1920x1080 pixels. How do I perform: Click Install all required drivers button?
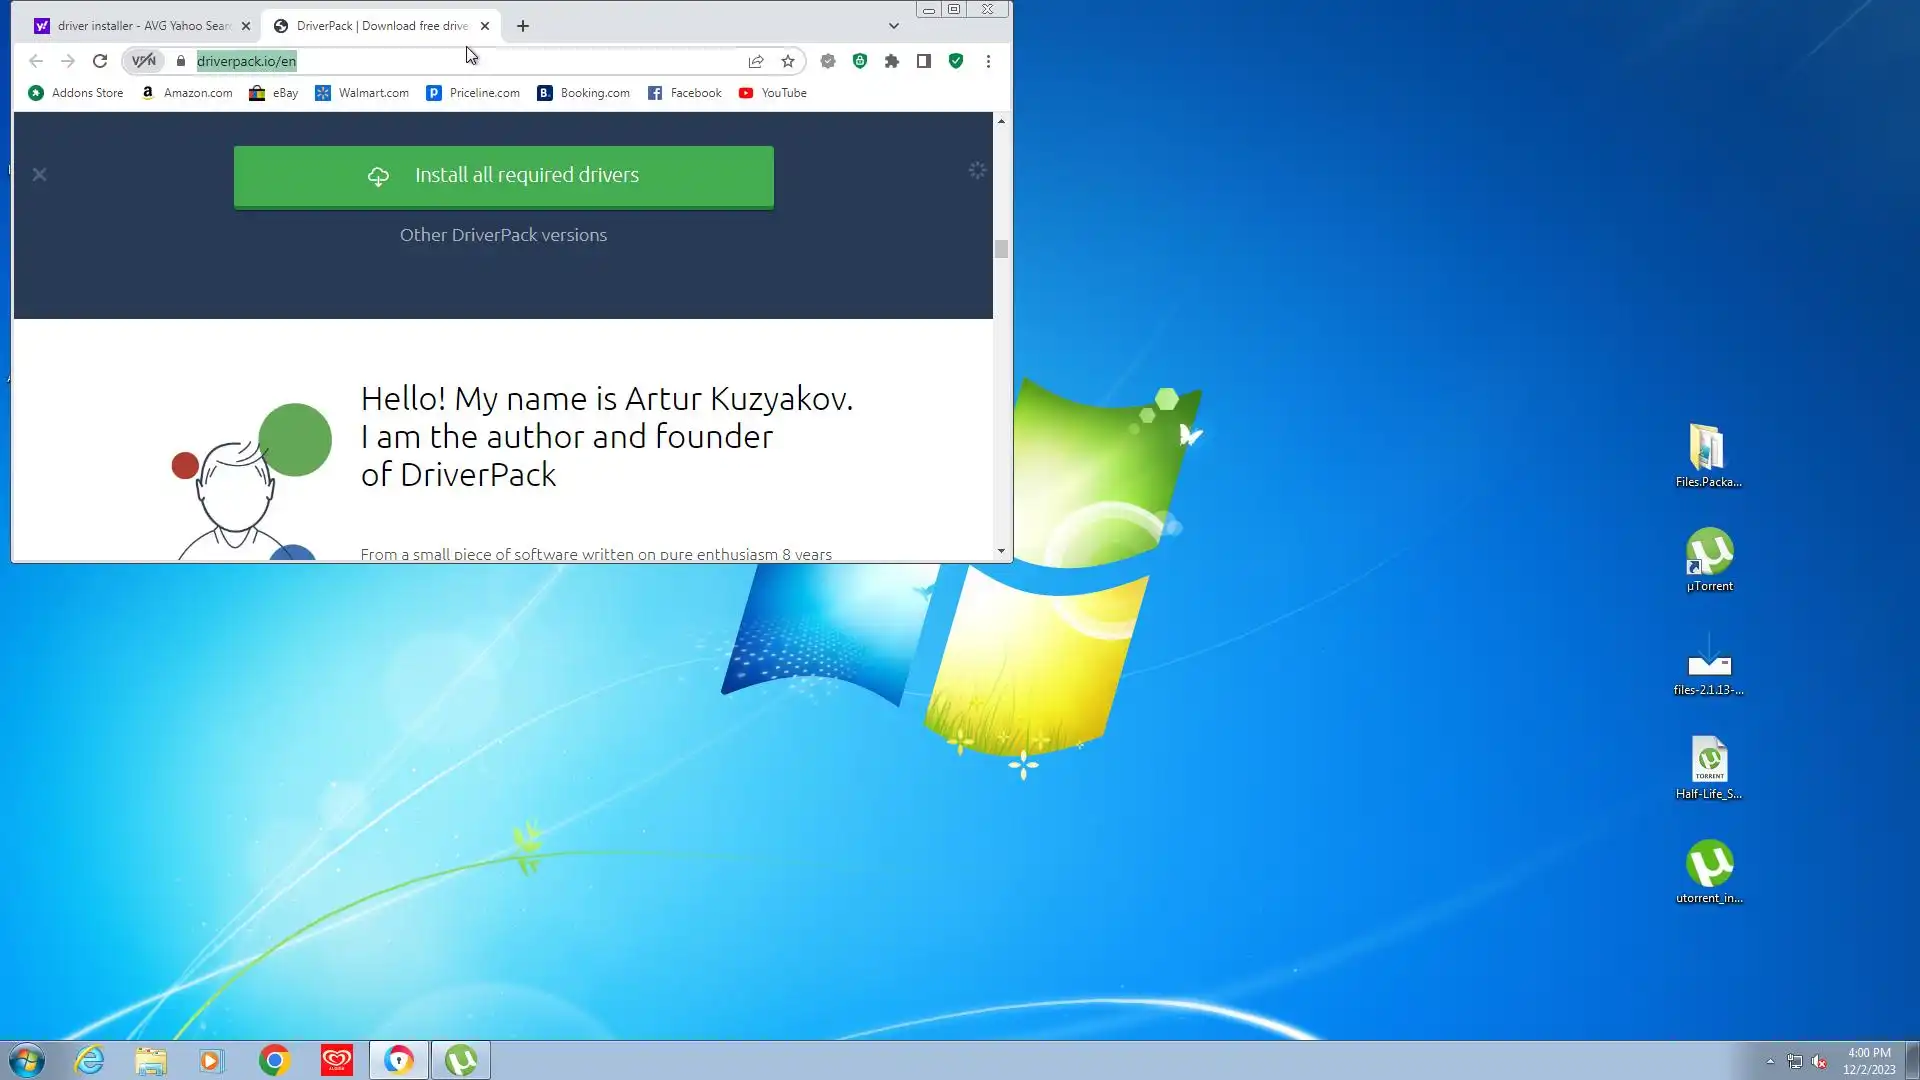(x=503, y=176)
